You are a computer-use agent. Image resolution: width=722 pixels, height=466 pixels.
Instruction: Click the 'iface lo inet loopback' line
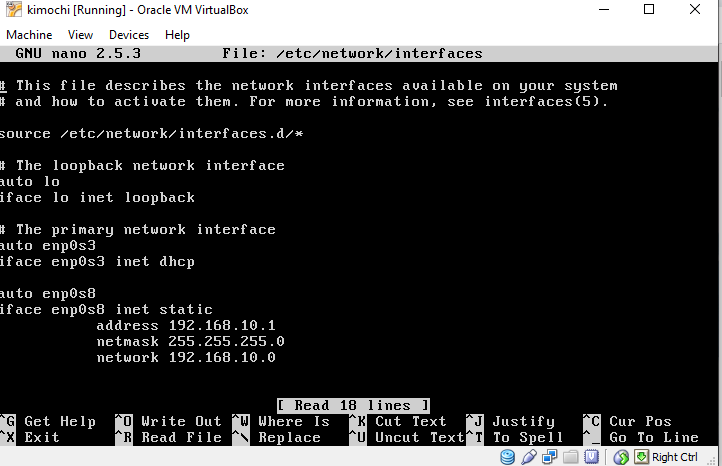pos(97,198)
